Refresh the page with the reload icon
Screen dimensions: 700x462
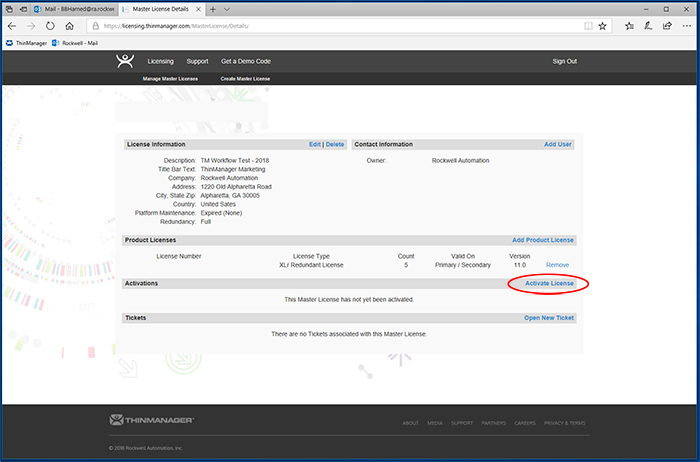click(50, 26)
